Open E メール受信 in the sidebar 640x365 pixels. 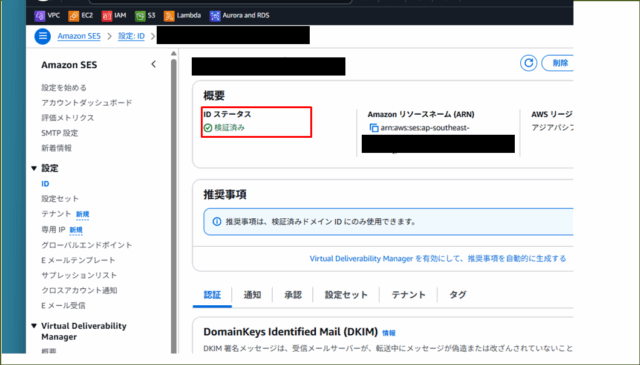click(63, 305)
